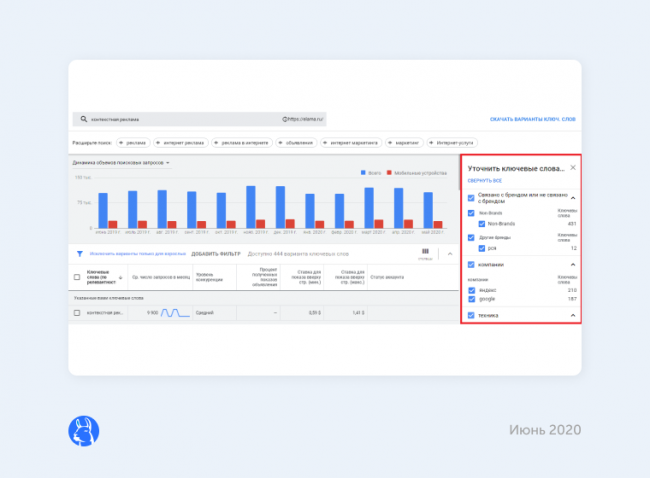Collapse the 'техника' section chevron
This screenshot has width=650, height=478.
[x=572, y=316]
